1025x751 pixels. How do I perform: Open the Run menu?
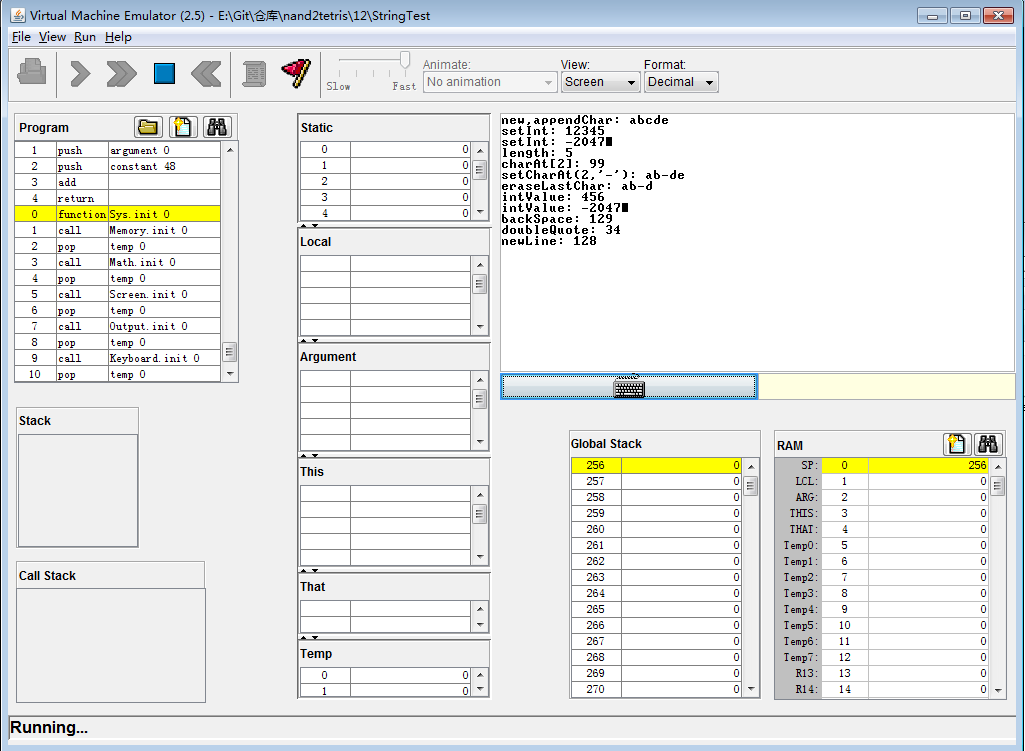click(85, 37)
